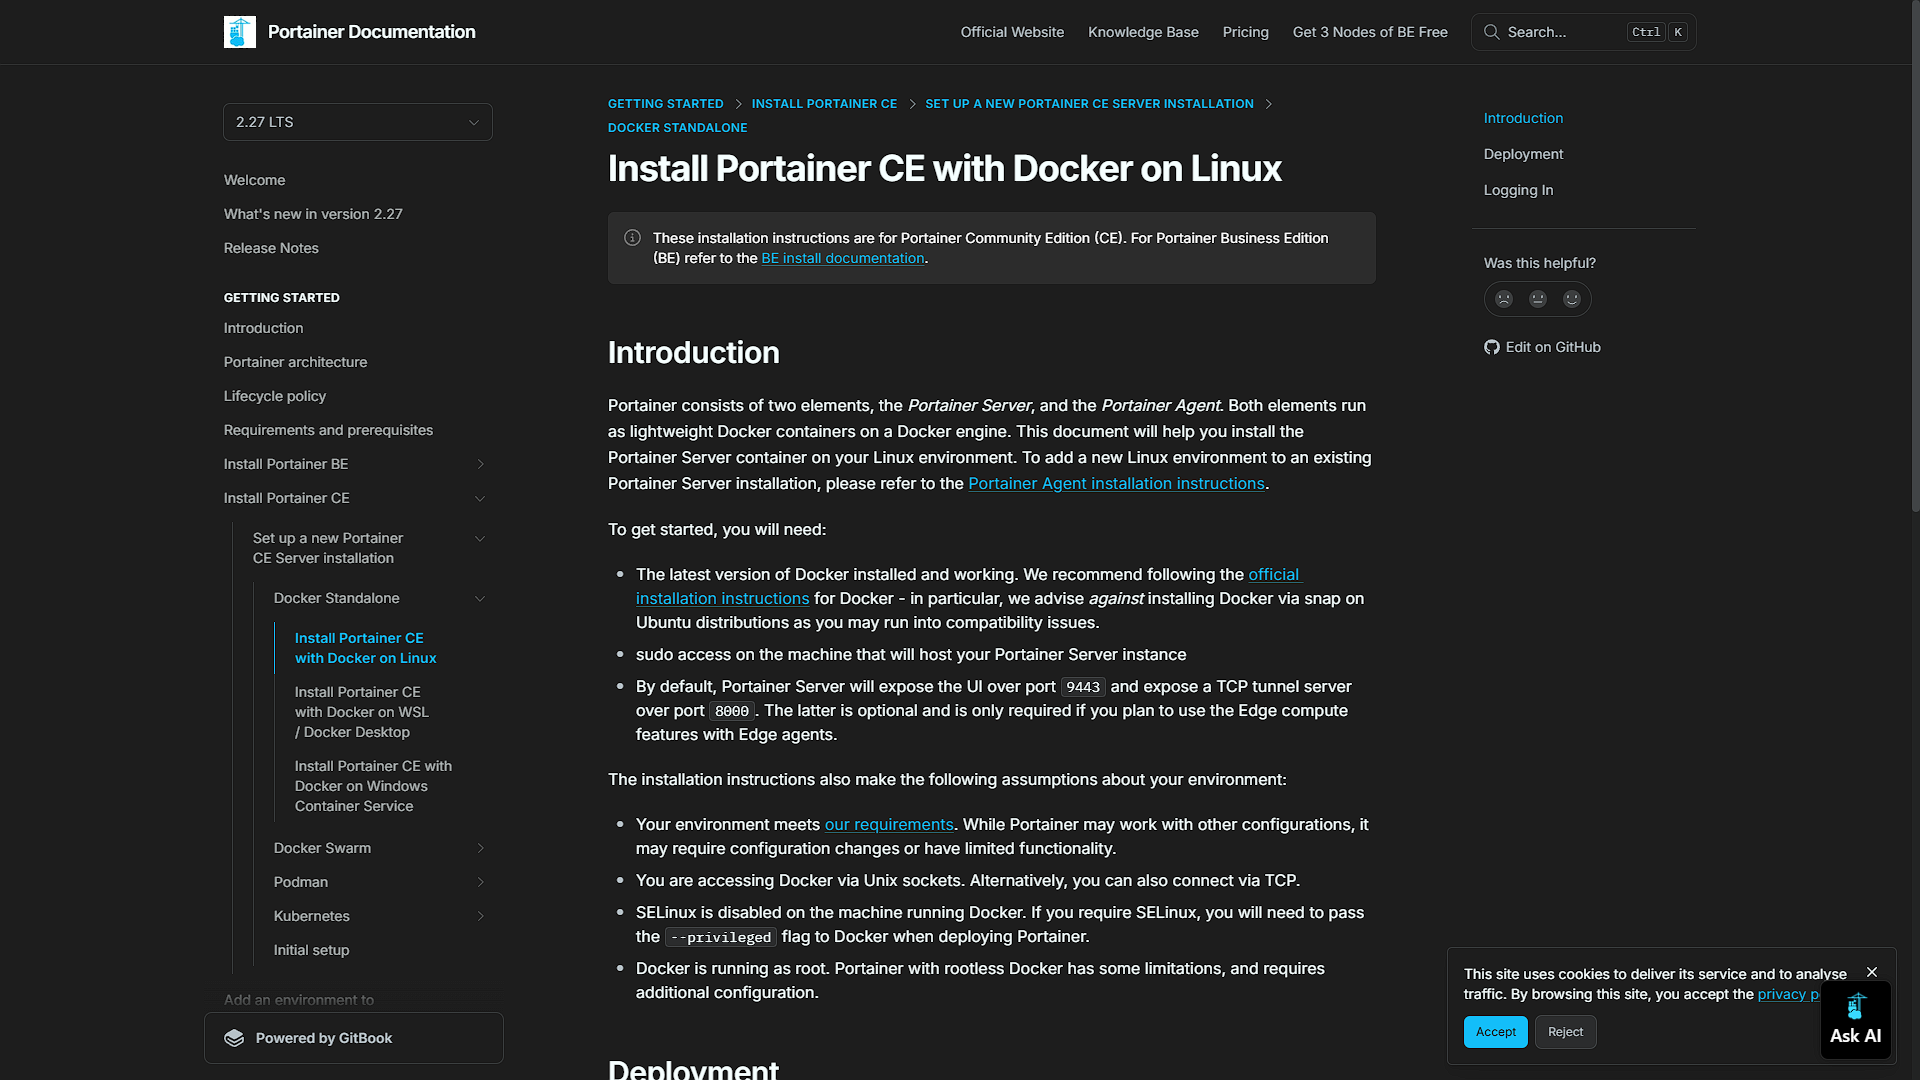Collapse the Docker Standalone section

pyautogui.click(x=480, y=598)
